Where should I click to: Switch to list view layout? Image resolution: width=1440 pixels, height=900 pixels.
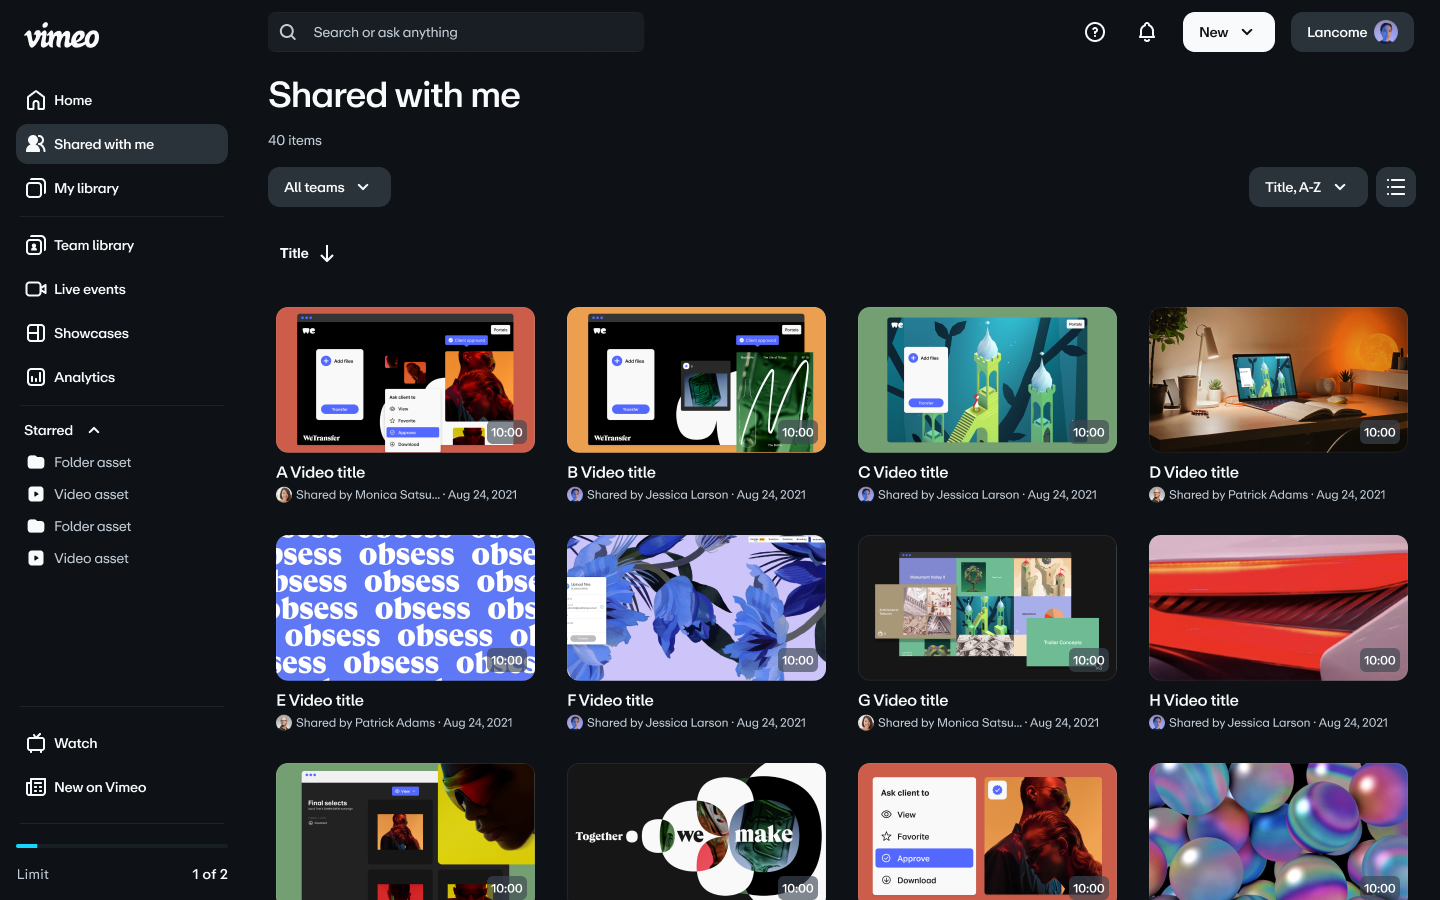point(1395,187)
